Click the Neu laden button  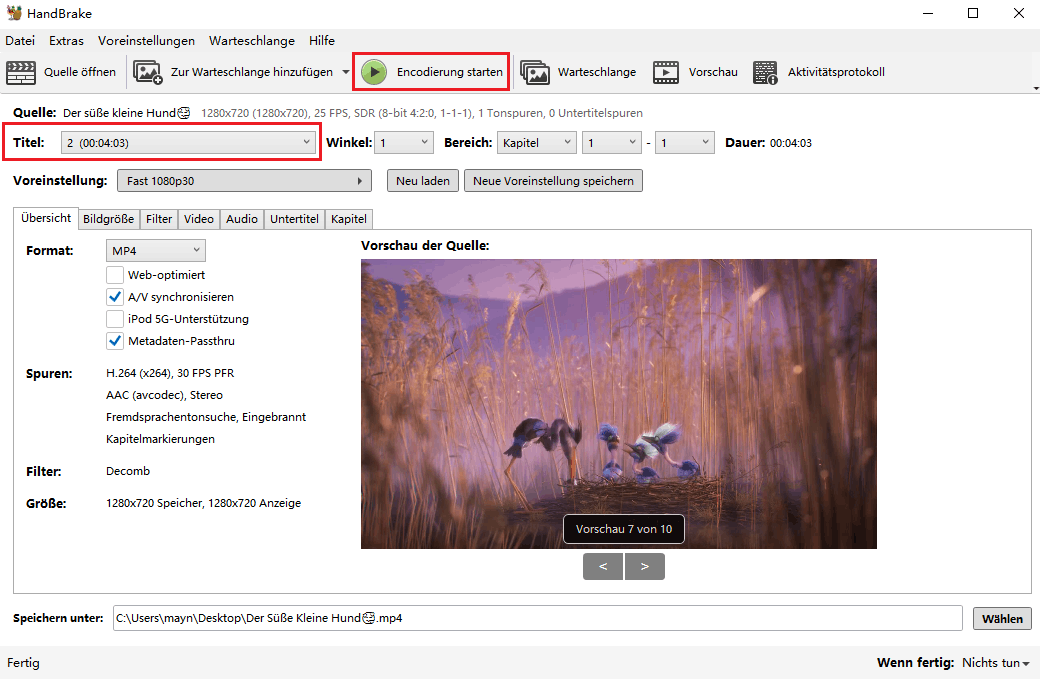[422, 181]
